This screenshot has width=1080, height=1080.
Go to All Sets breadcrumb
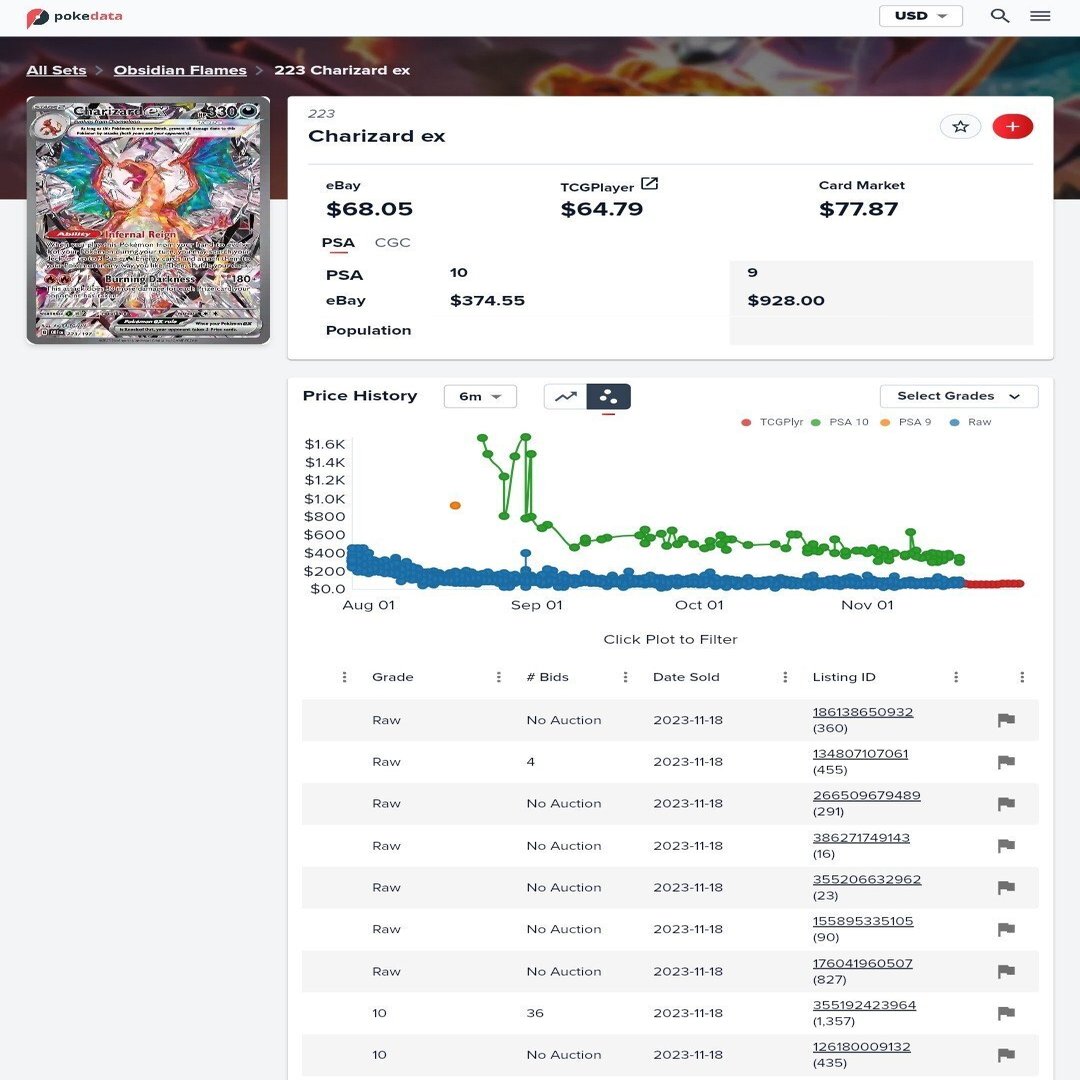pos(56,70)
